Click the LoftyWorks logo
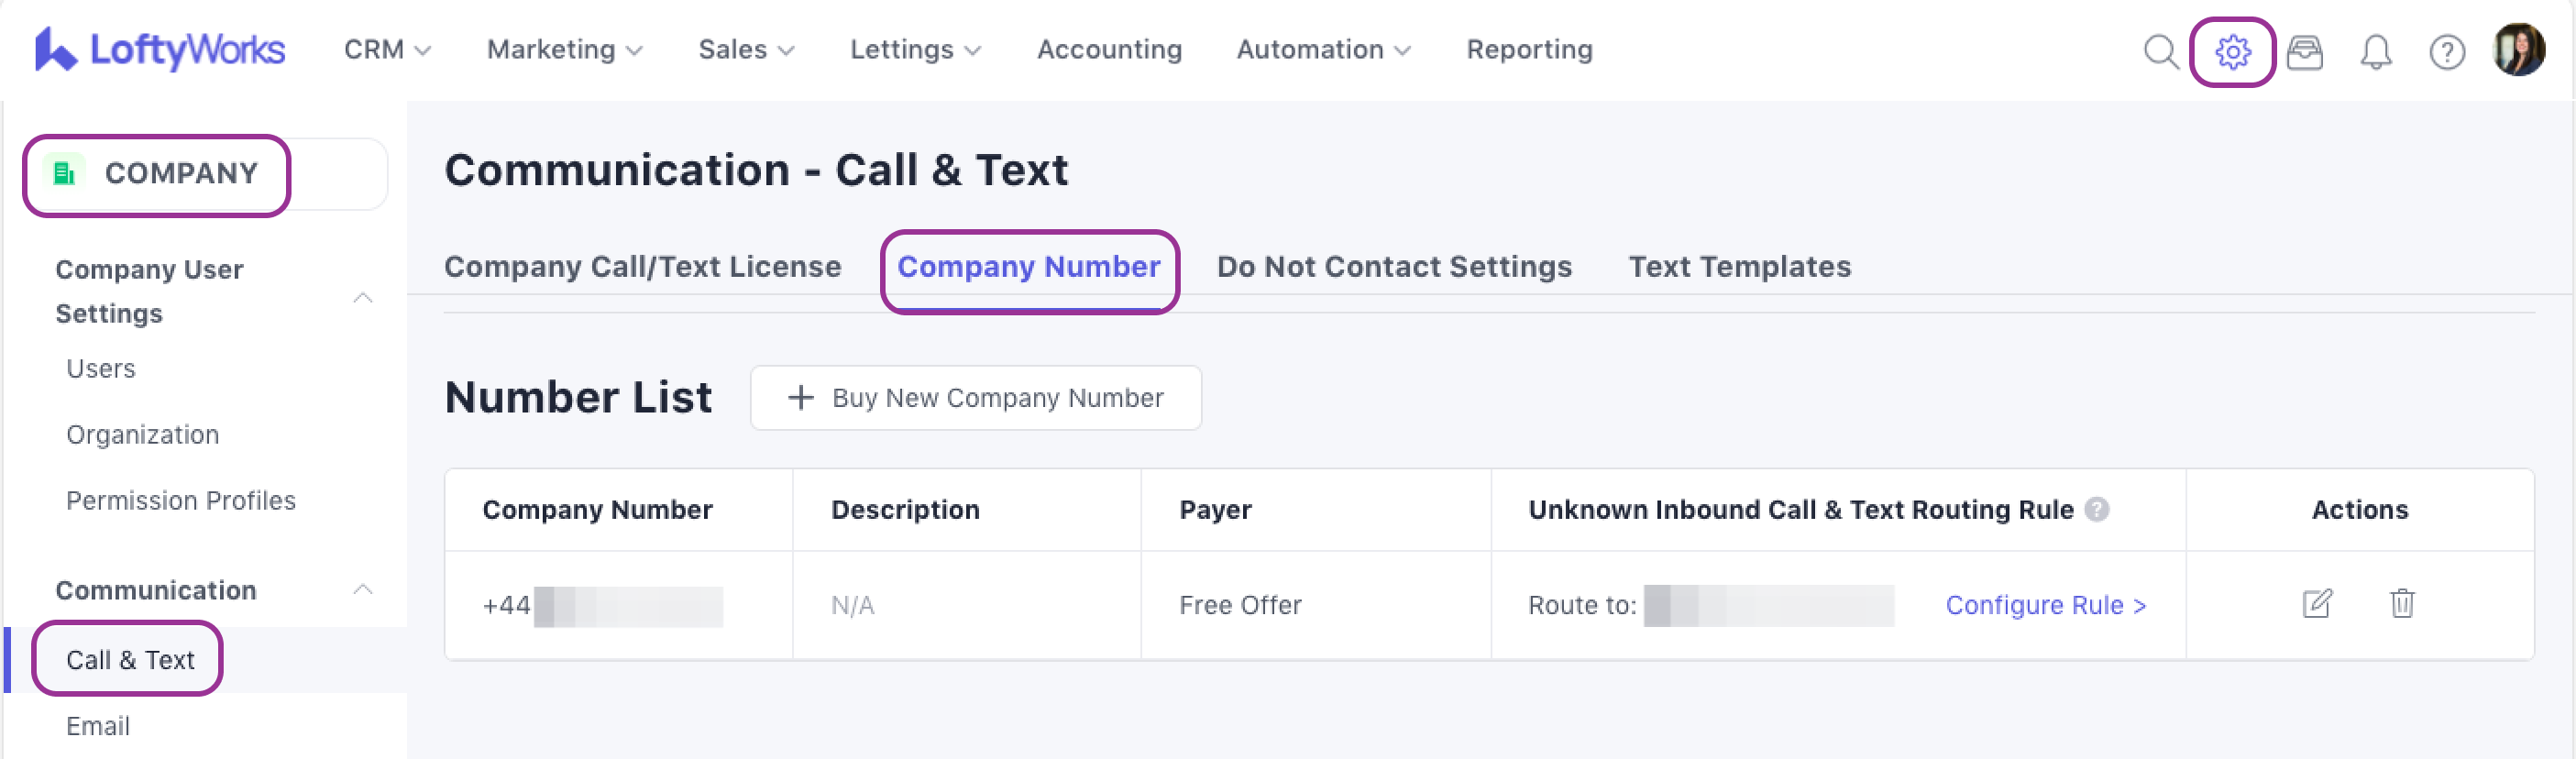Viewport: 2576px width, 759px height. point(160,49)
